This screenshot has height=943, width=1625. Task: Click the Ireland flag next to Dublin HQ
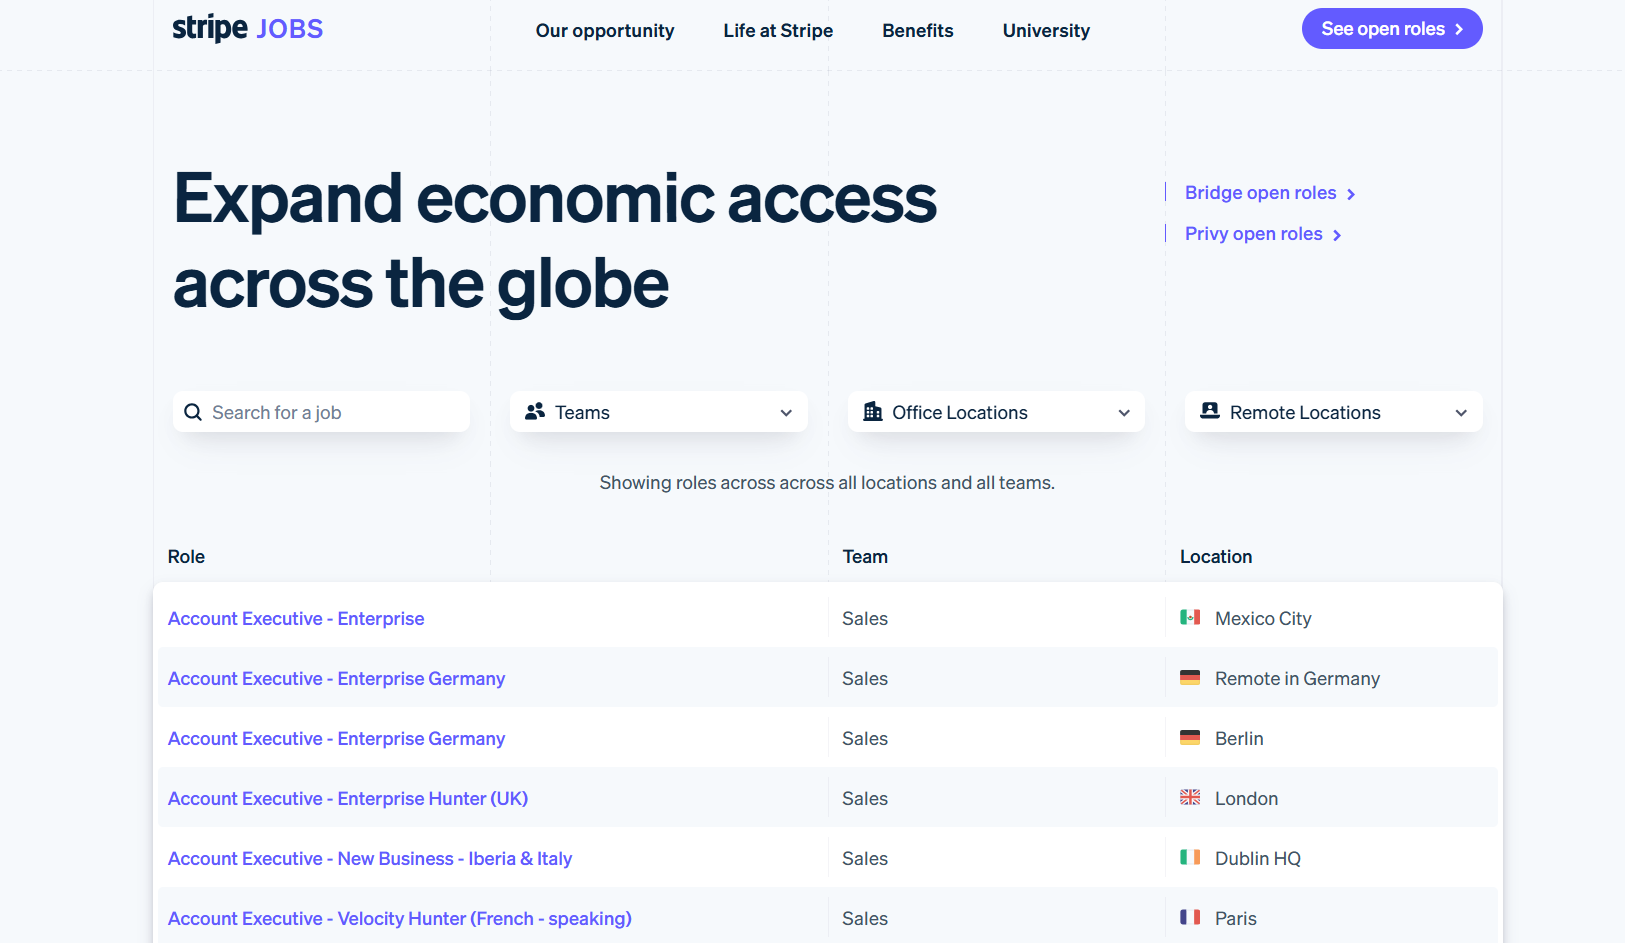(x=1189, y=857)
